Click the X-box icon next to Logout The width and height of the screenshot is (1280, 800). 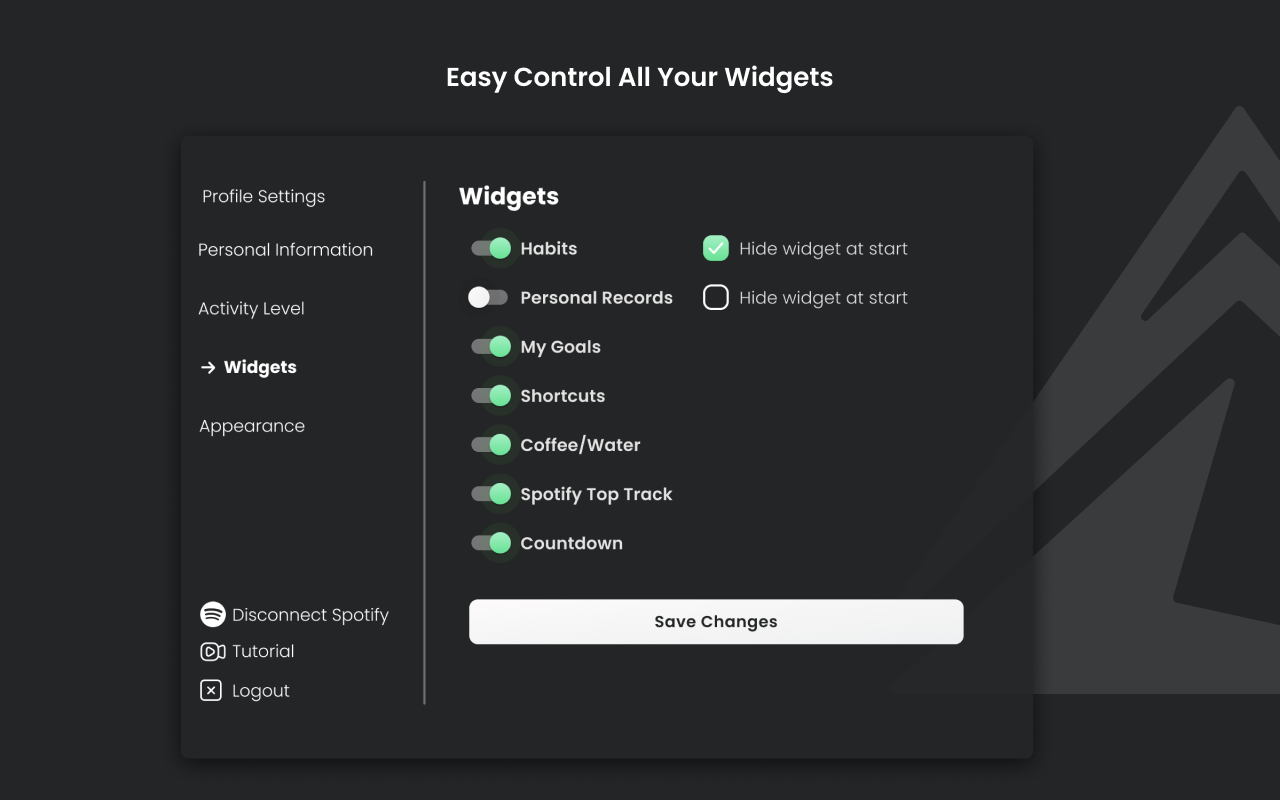(x=211, y=690)
